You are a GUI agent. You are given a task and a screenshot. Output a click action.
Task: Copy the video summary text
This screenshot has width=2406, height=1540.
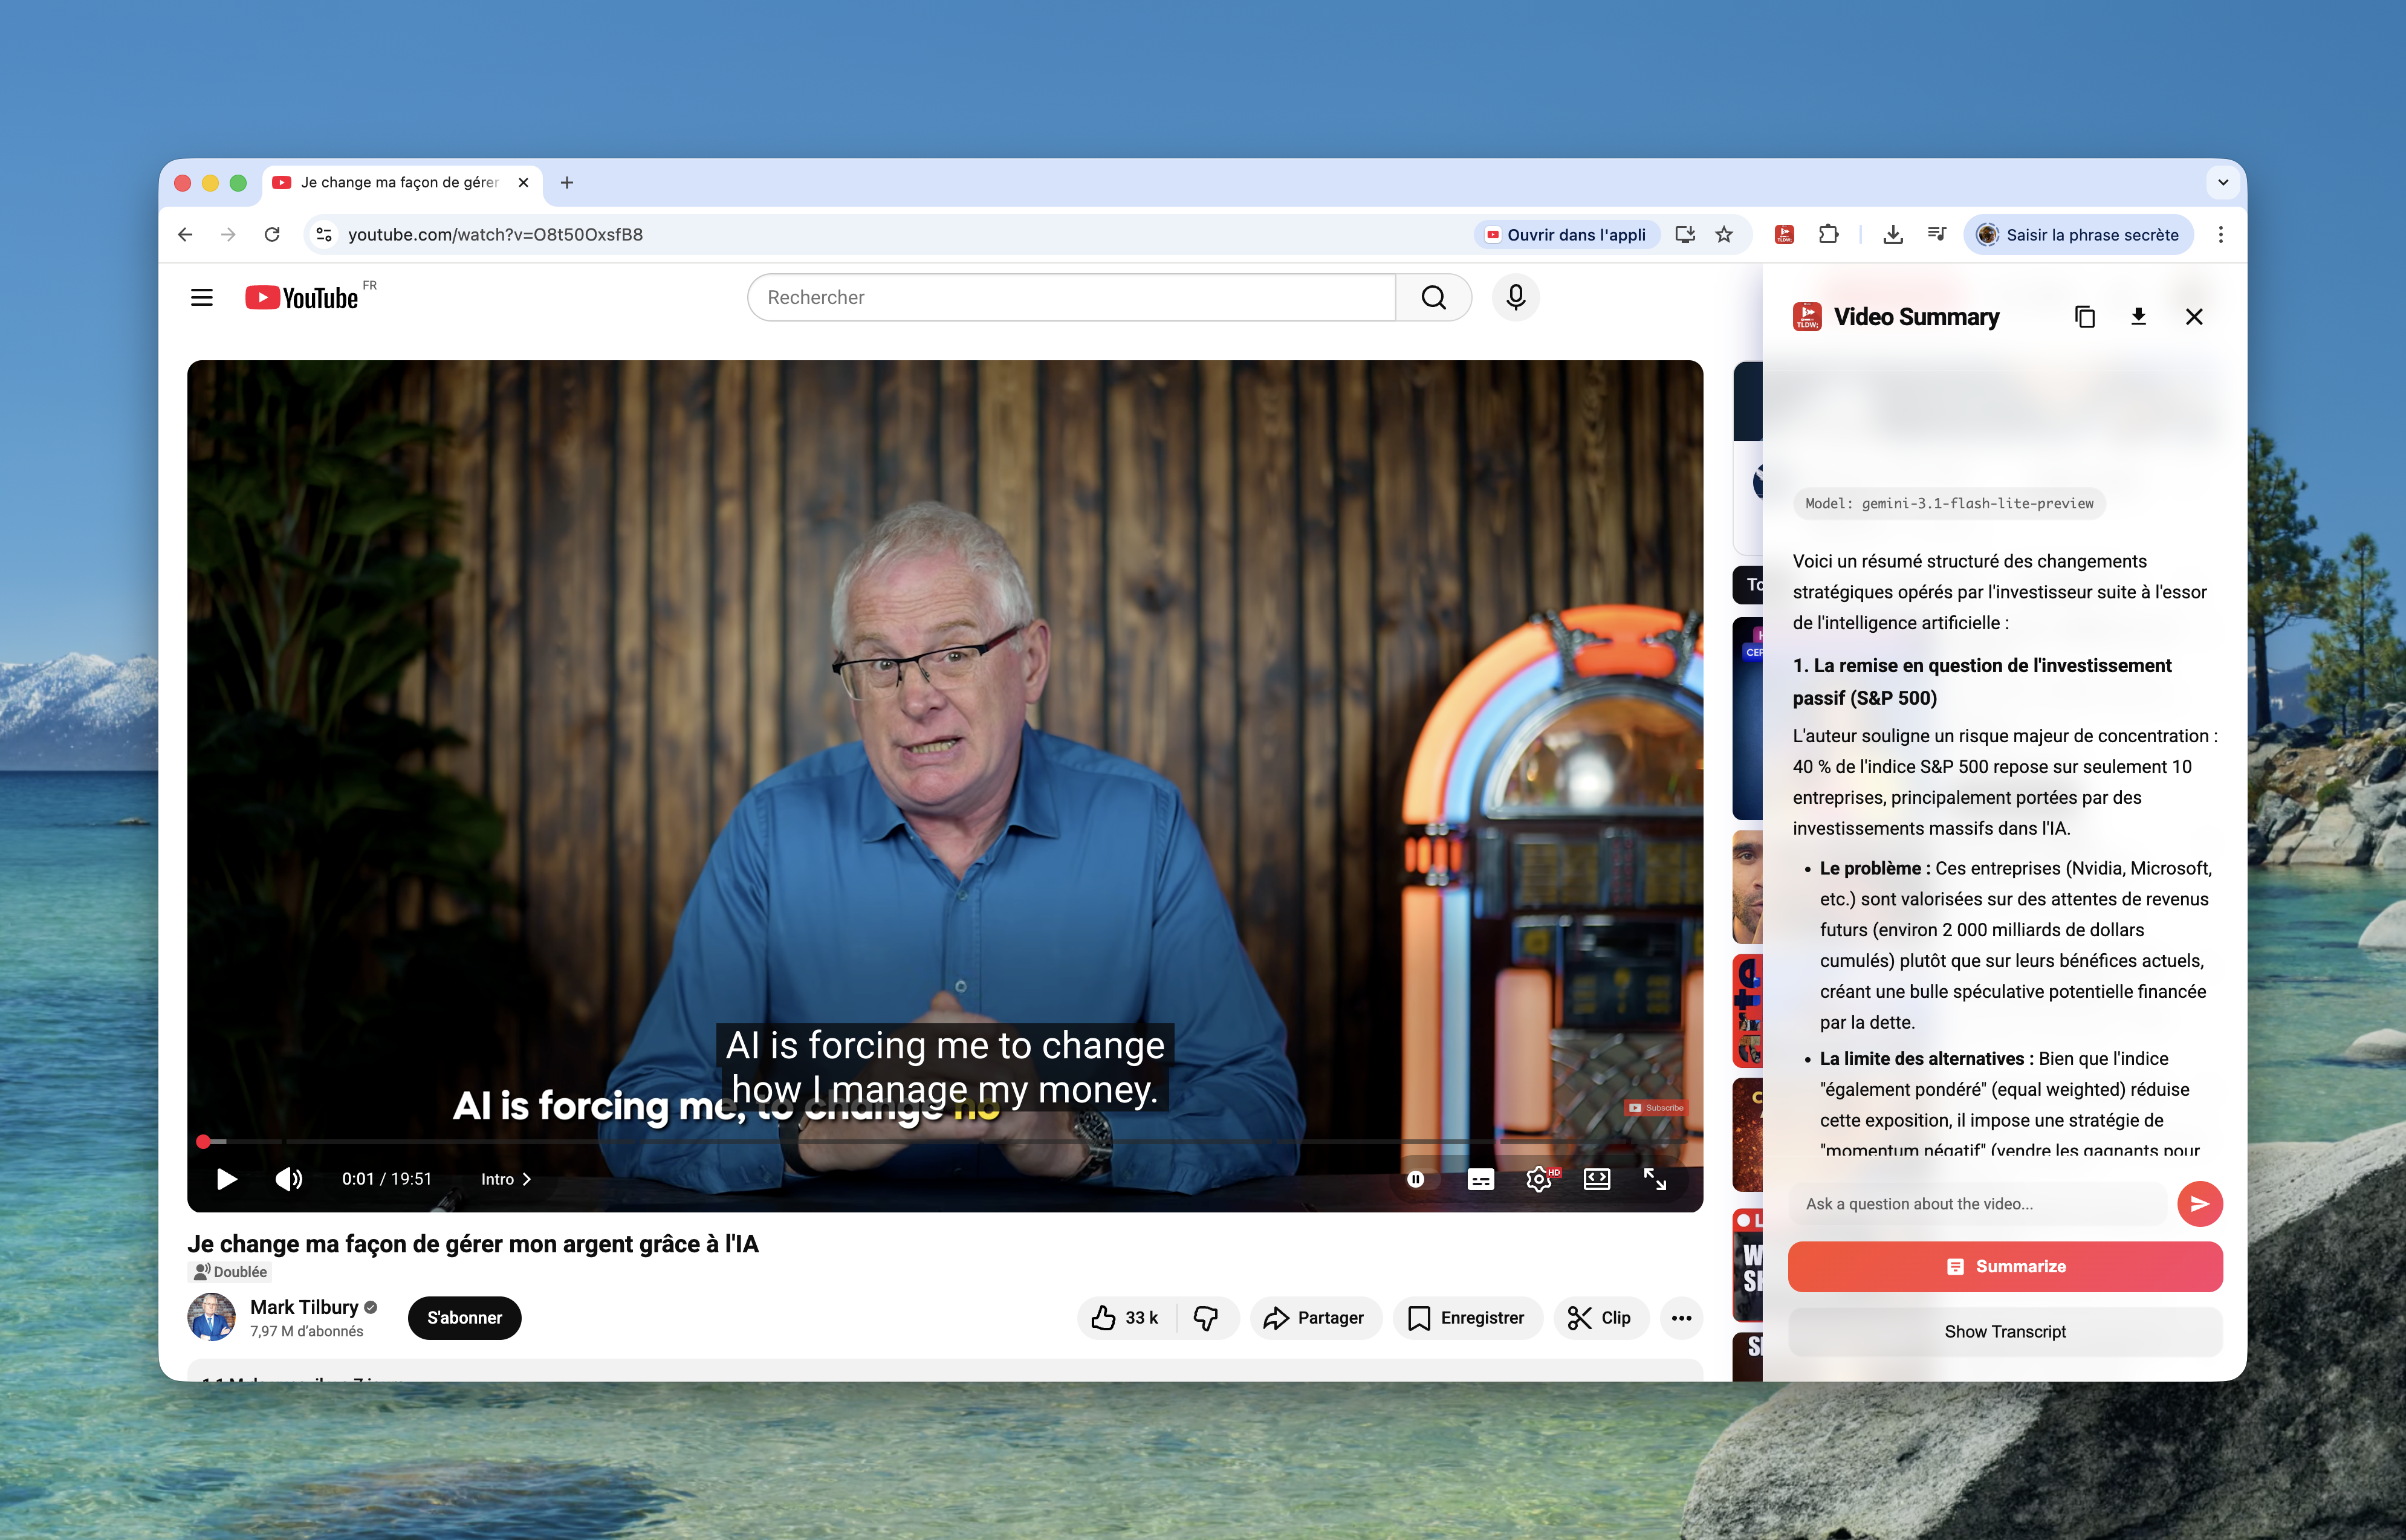(2085, 316)
